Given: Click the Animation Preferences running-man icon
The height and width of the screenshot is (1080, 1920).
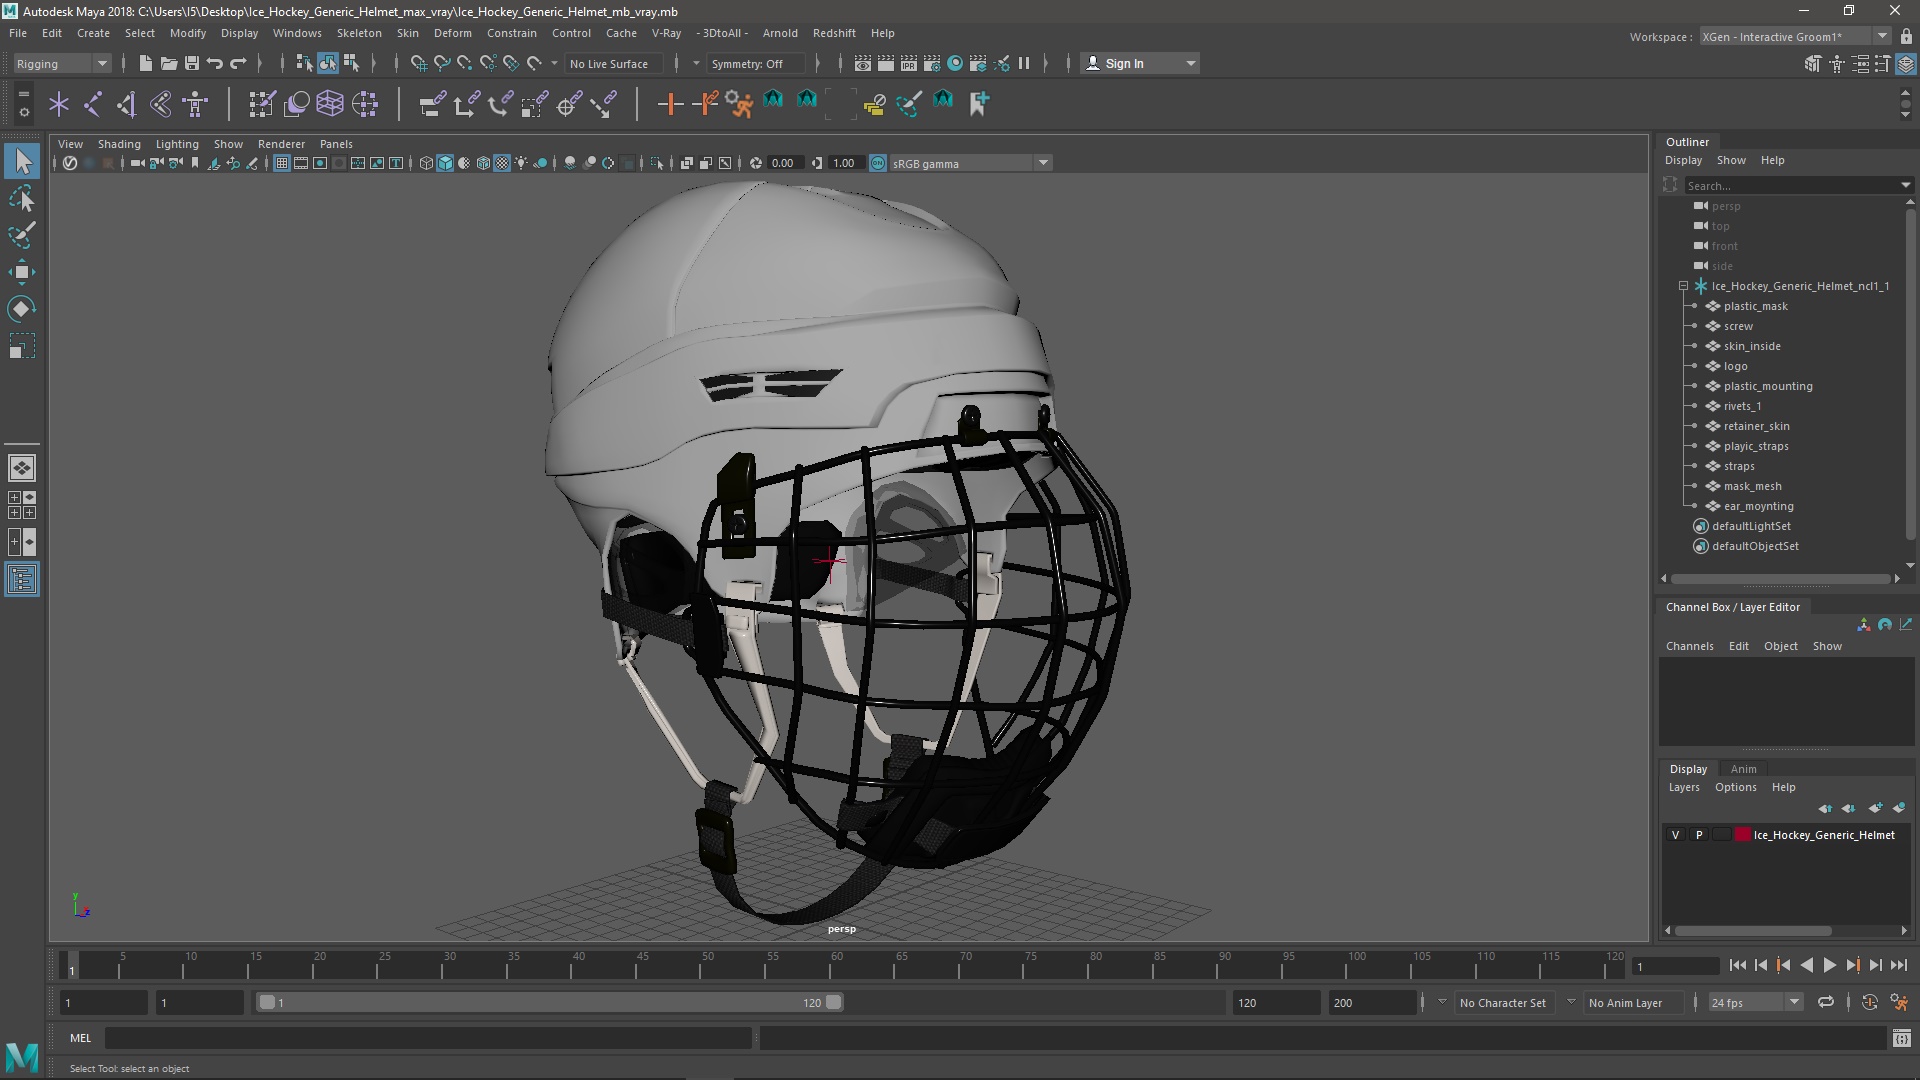Looking at the screenshot, I should click(x=1899, y=1002).
